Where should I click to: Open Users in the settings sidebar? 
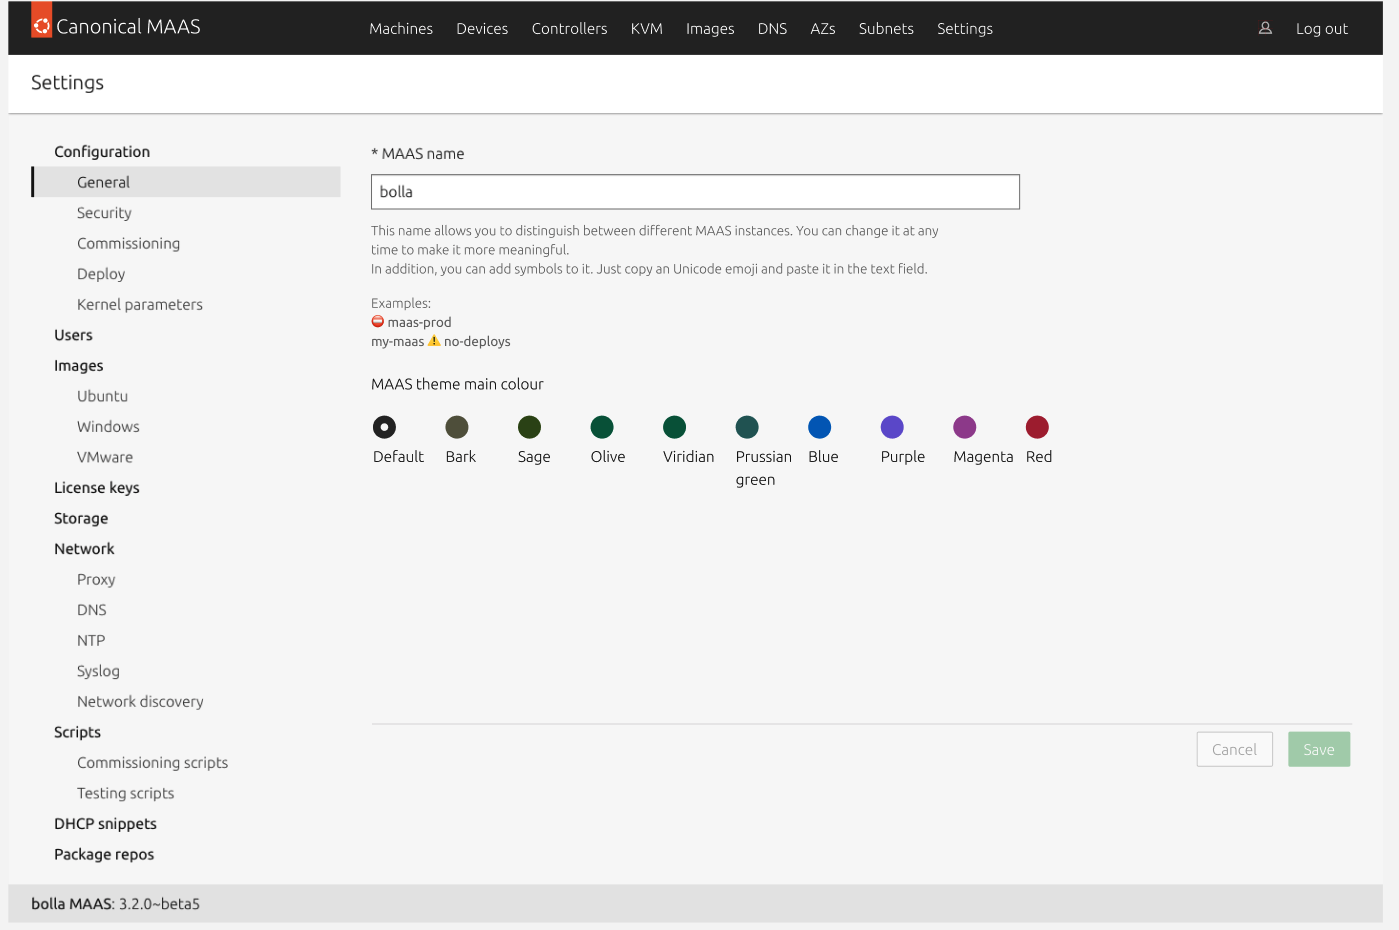[73, 335]
